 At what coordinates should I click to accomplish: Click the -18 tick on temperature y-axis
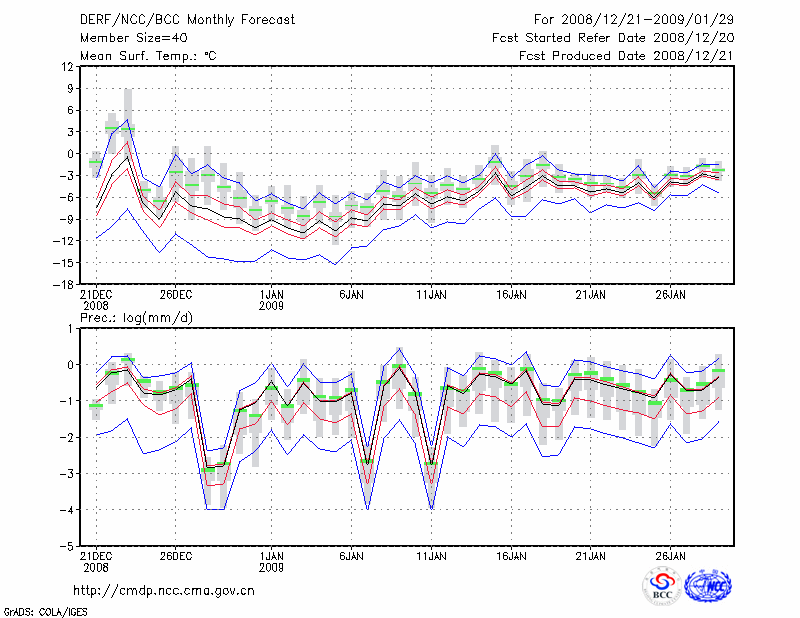[x=63, y=285]
